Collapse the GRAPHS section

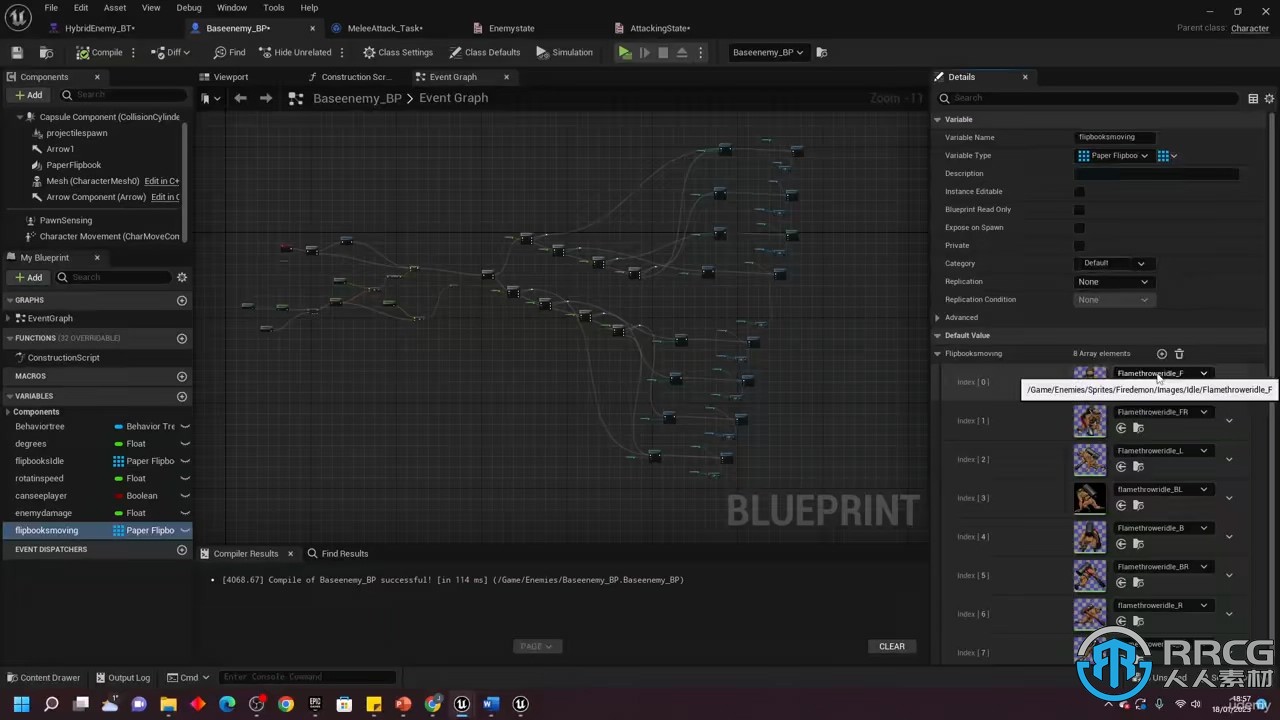(9, 300)
